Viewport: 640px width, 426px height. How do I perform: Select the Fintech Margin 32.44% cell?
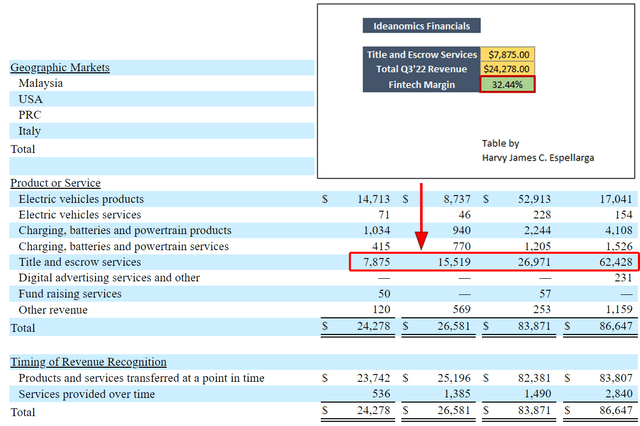(507, 84)
